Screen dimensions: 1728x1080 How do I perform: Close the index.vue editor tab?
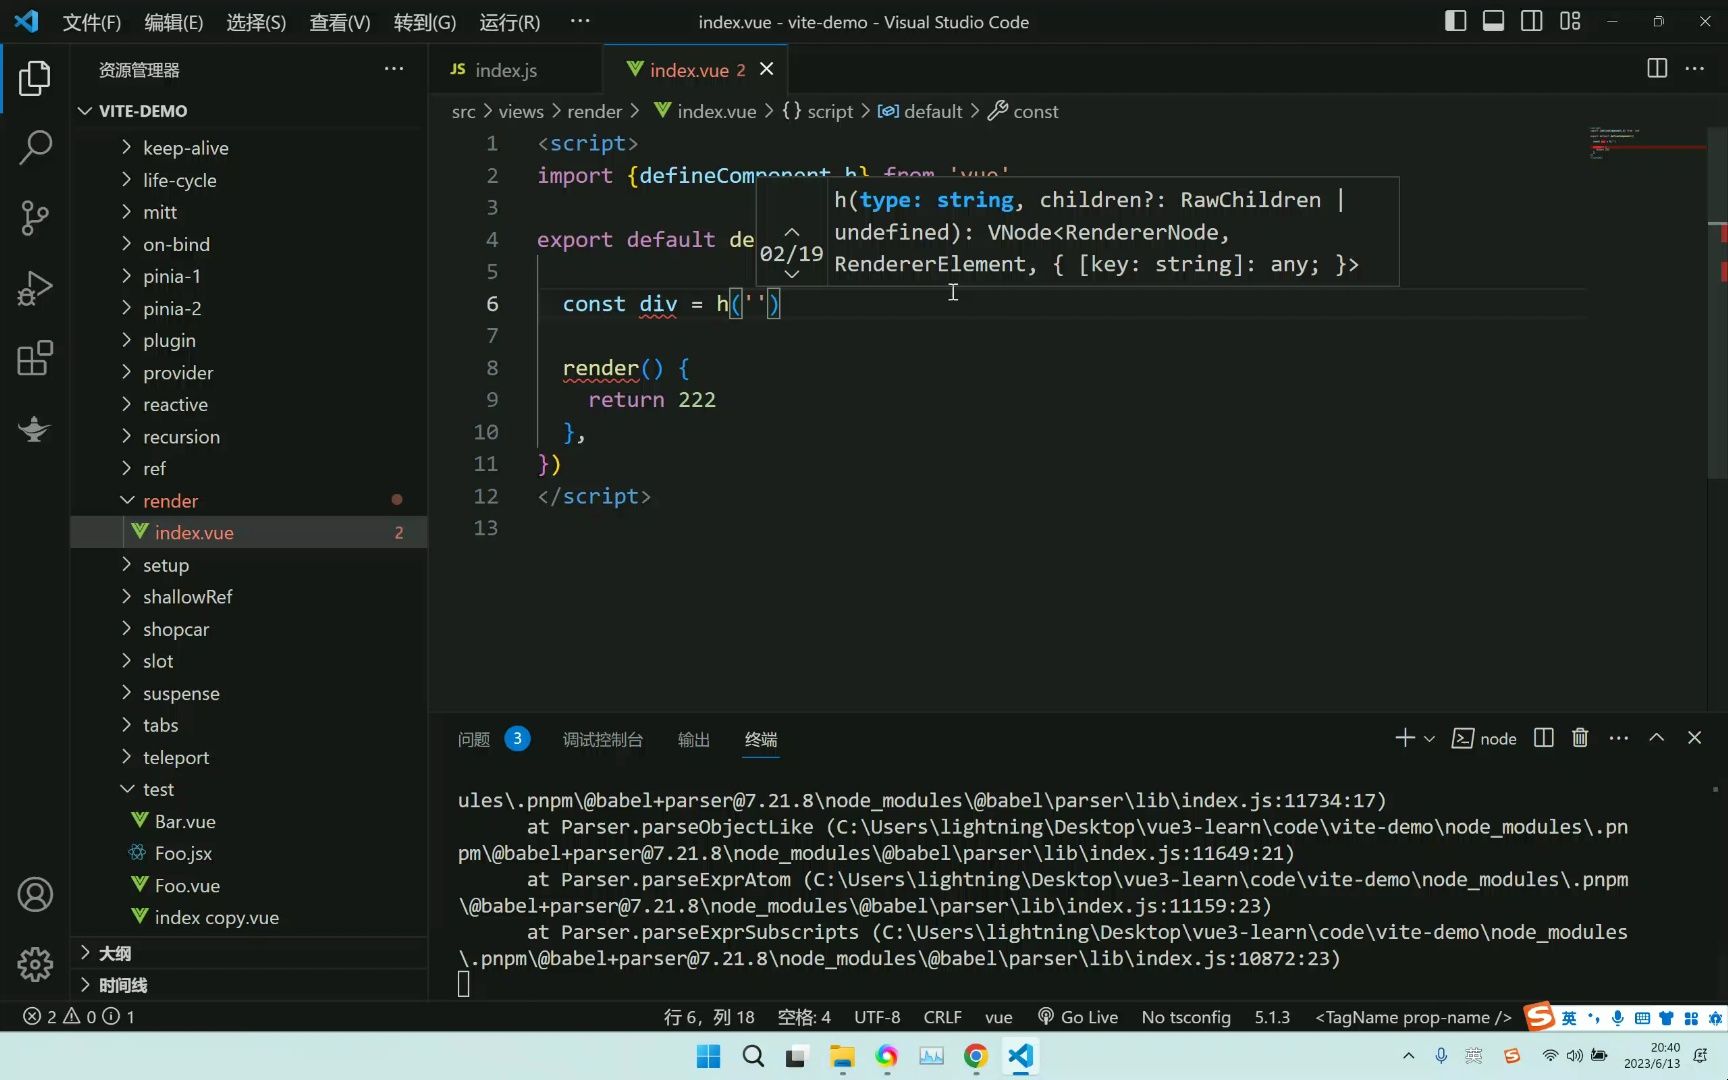[767, 69]
